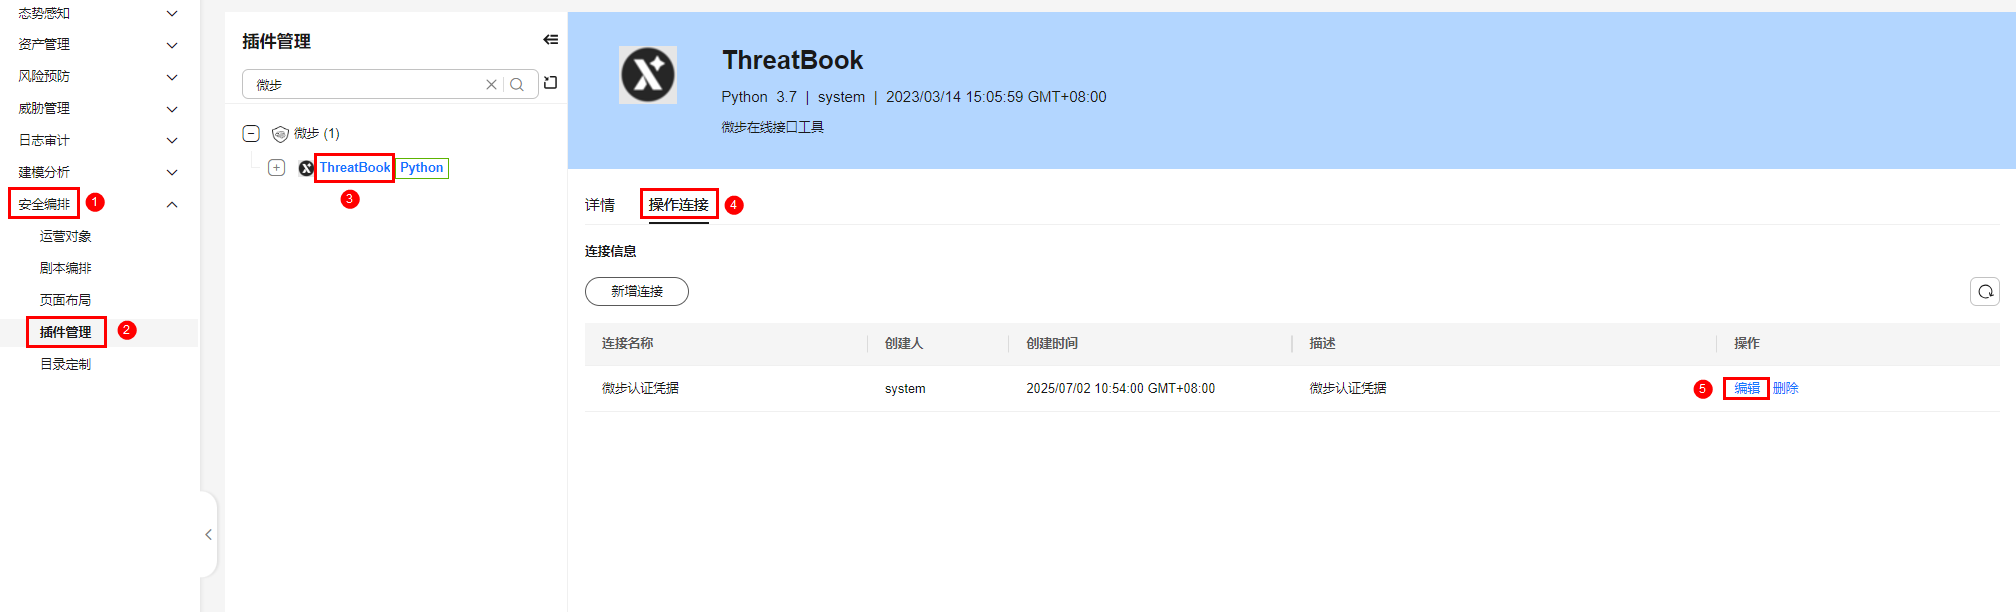This screenshot has width=2016, height=612.
Task: Collapse the 安全编排 menu
Action: coord(172,205)
